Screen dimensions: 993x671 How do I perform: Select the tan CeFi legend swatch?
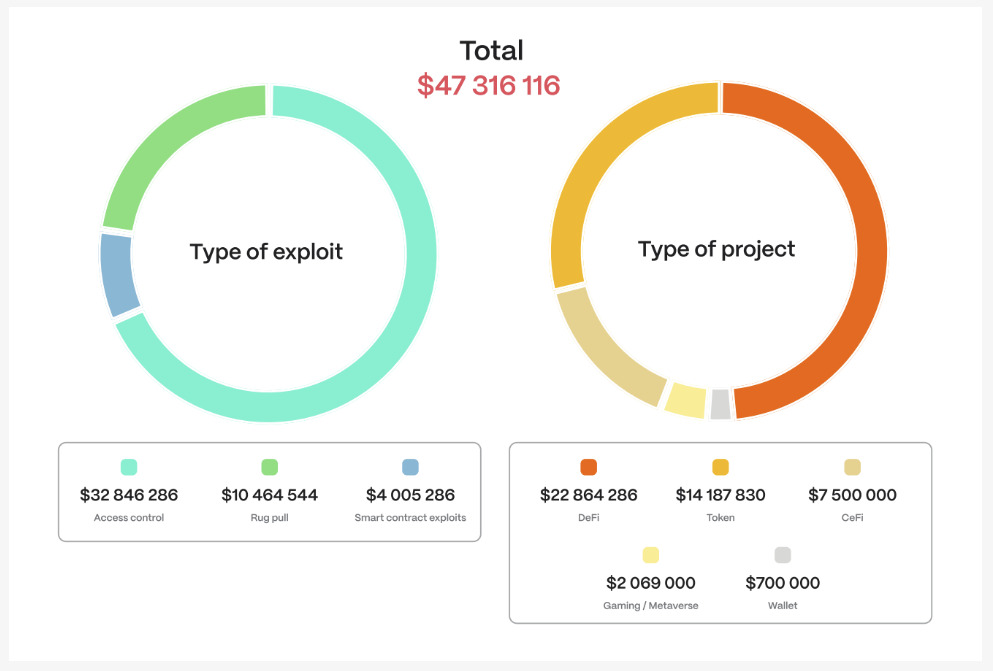click(x=852, y=466)
